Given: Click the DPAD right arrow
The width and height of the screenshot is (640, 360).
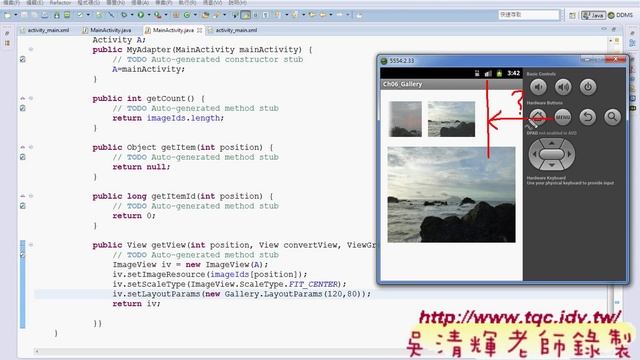Looking at the screenshot, I should pos(569,154).
